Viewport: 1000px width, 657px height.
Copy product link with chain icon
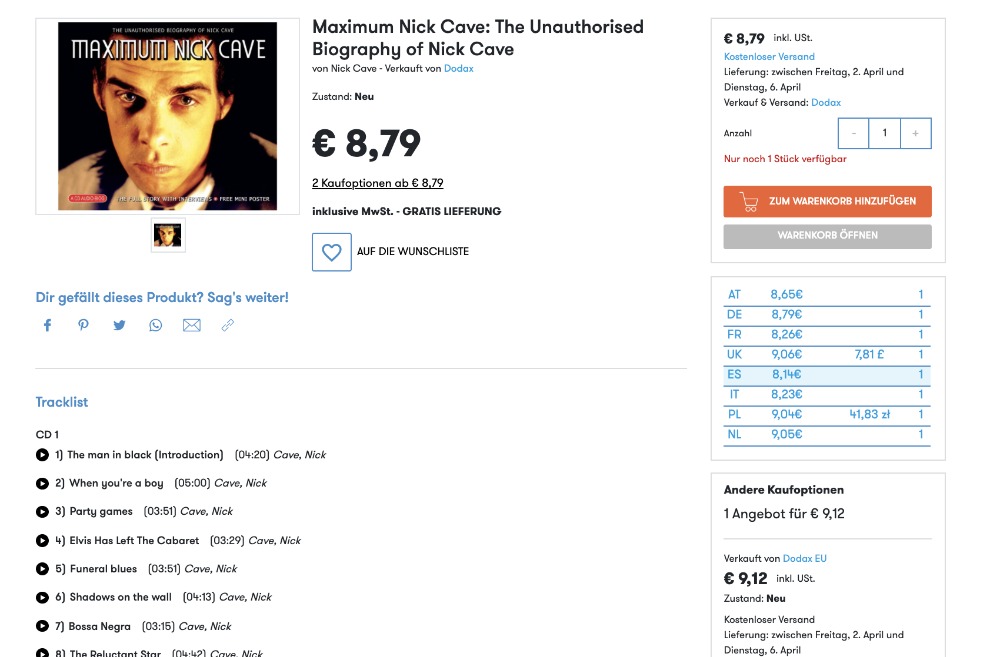pyautogui.click(x=228, y=325)
